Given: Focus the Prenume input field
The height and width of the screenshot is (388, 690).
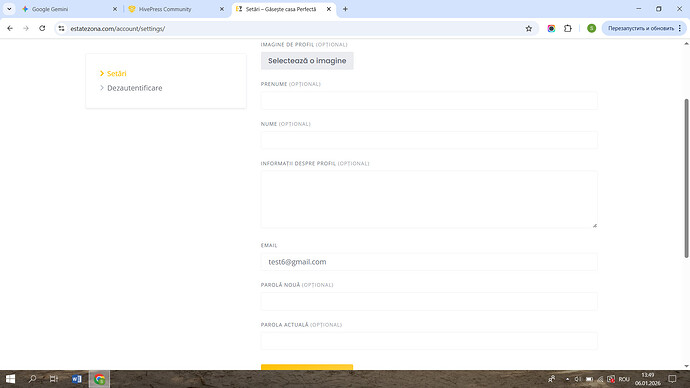Looking at the screenshot, I should pos(429,100).
